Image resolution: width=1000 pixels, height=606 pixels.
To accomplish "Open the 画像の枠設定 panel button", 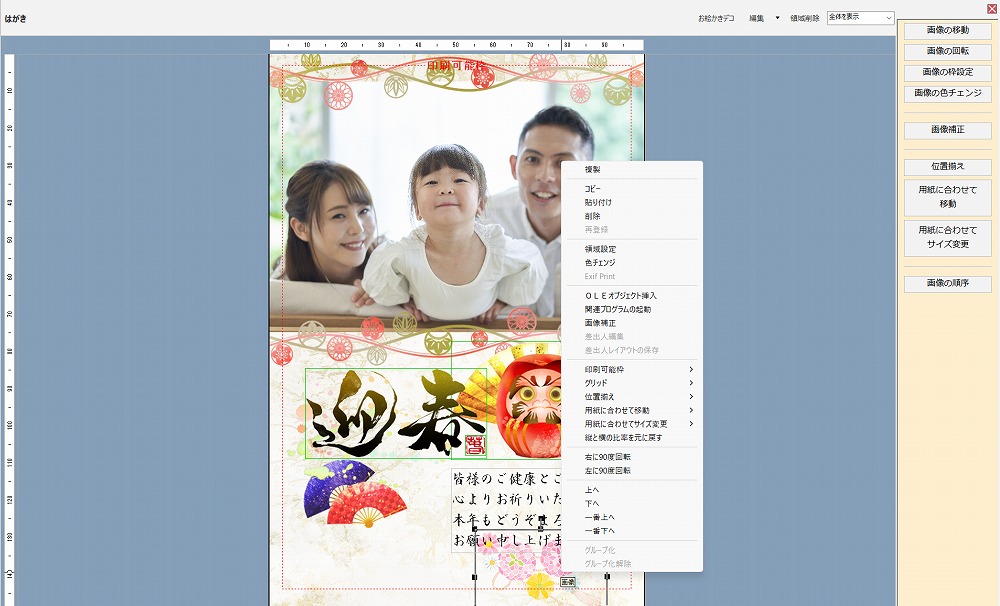I will [x=947, y=73].
